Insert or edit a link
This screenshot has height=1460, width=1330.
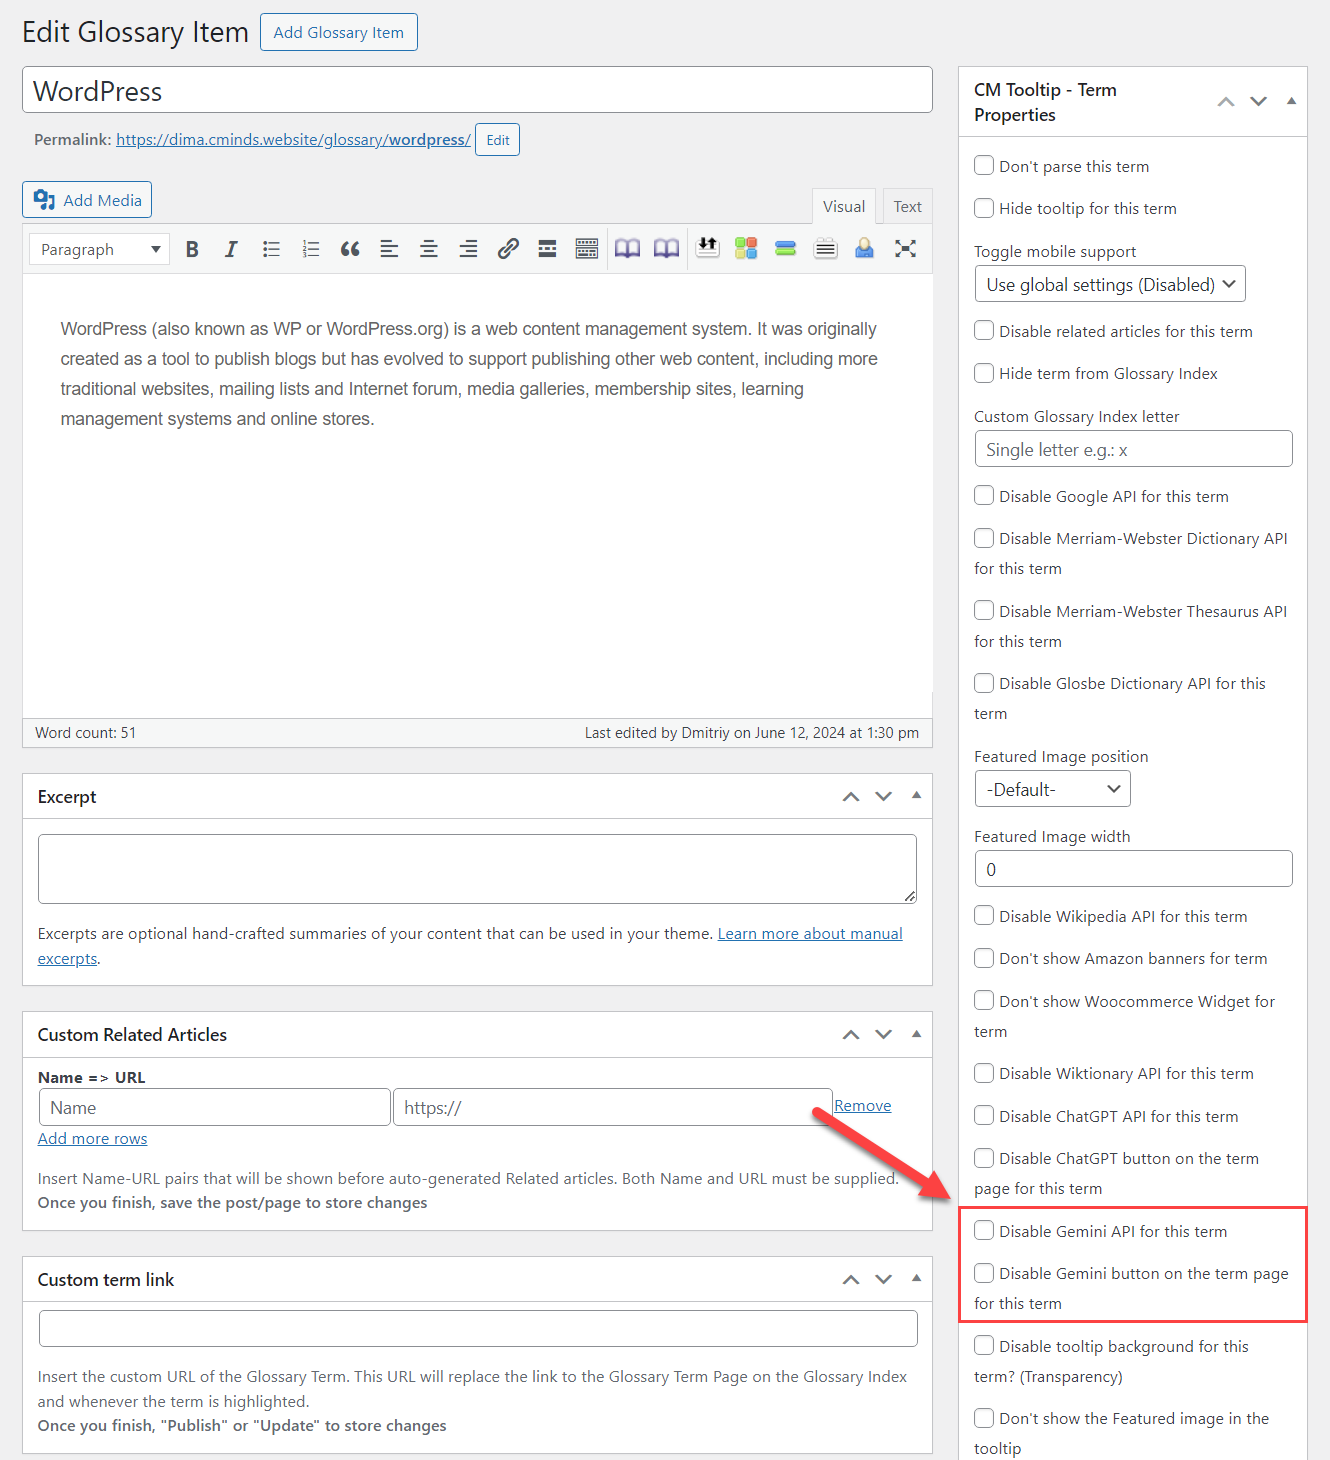pos(508,249)
